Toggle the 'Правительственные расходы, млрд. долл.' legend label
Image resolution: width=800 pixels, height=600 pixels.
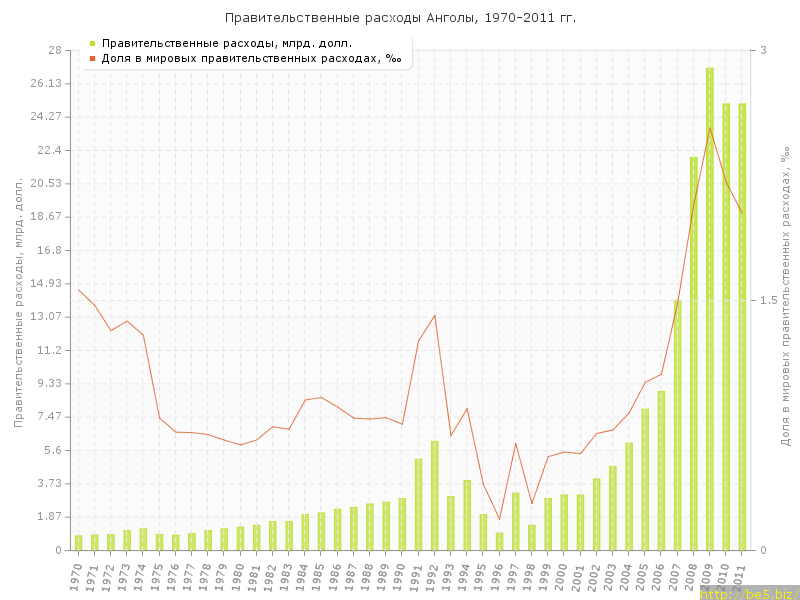click(227, 43)
